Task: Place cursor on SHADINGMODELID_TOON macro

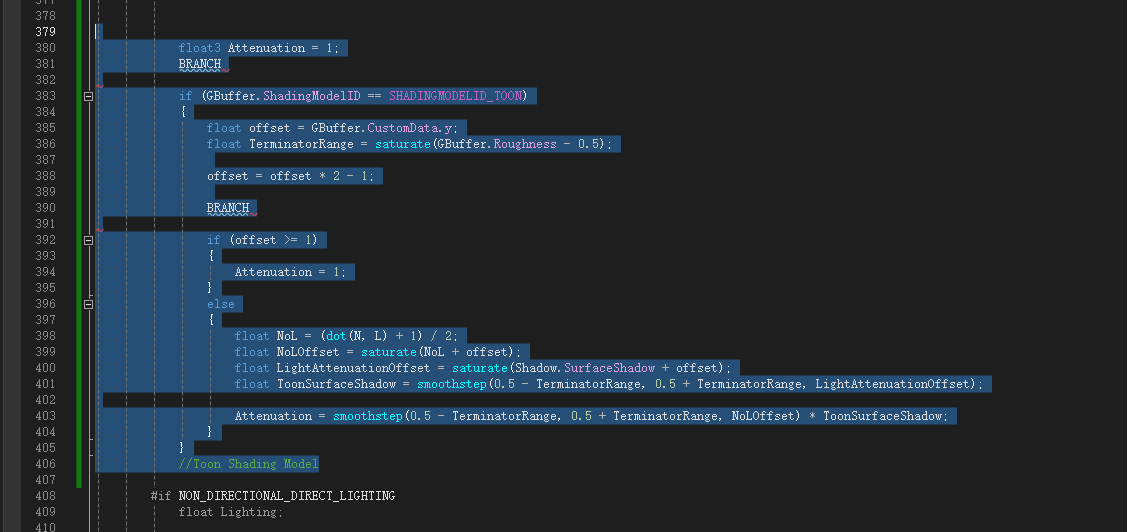Action: [x=458, y=96]
